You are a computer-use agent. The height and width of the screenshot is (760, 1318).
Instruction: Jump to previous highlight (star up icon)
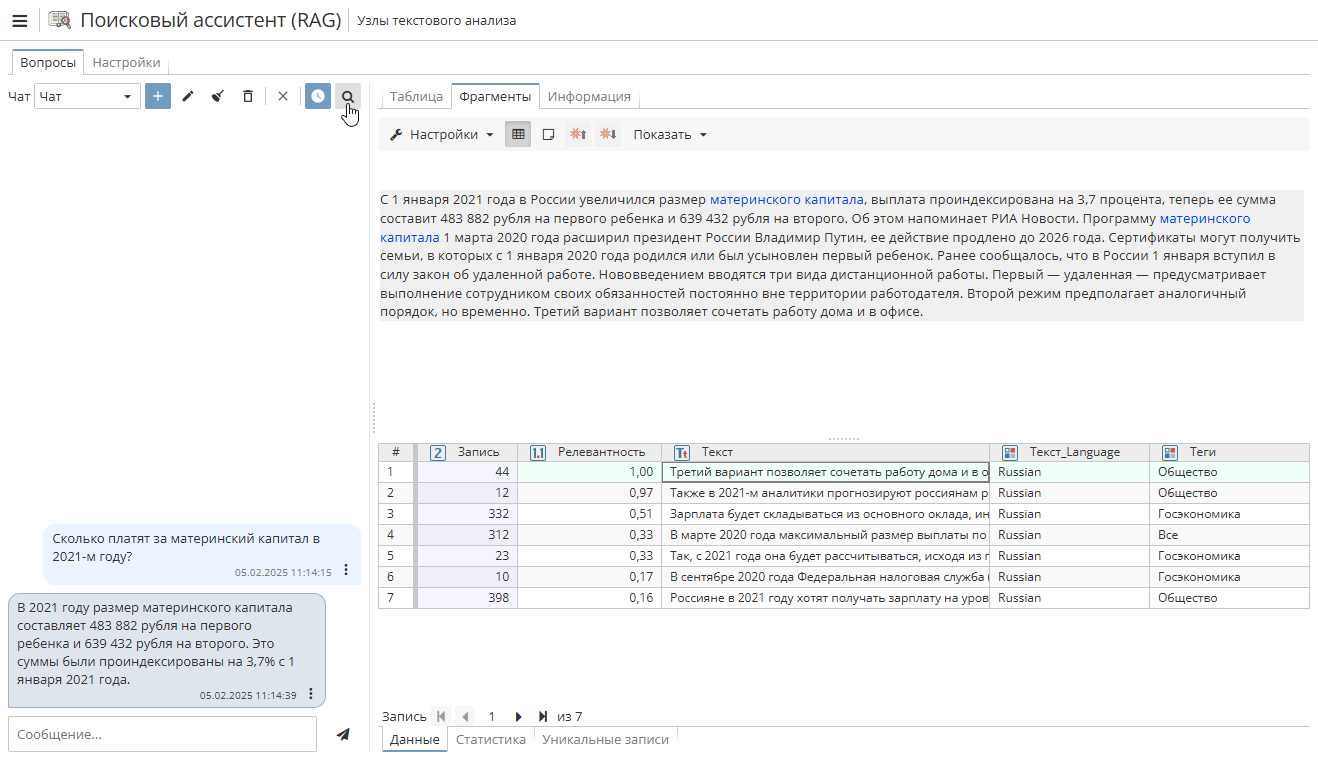(x=578, y=134)
